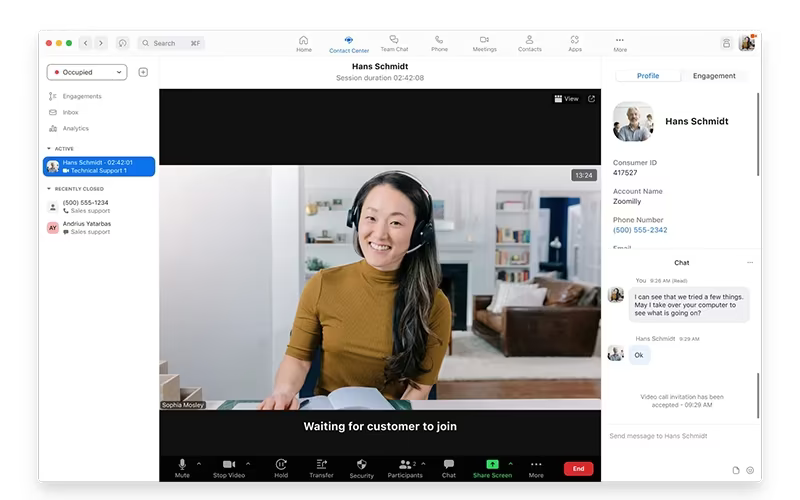Screen dimensions: 800x500
Task: Expand Share Screen options arrow
Action: [511, 464]
